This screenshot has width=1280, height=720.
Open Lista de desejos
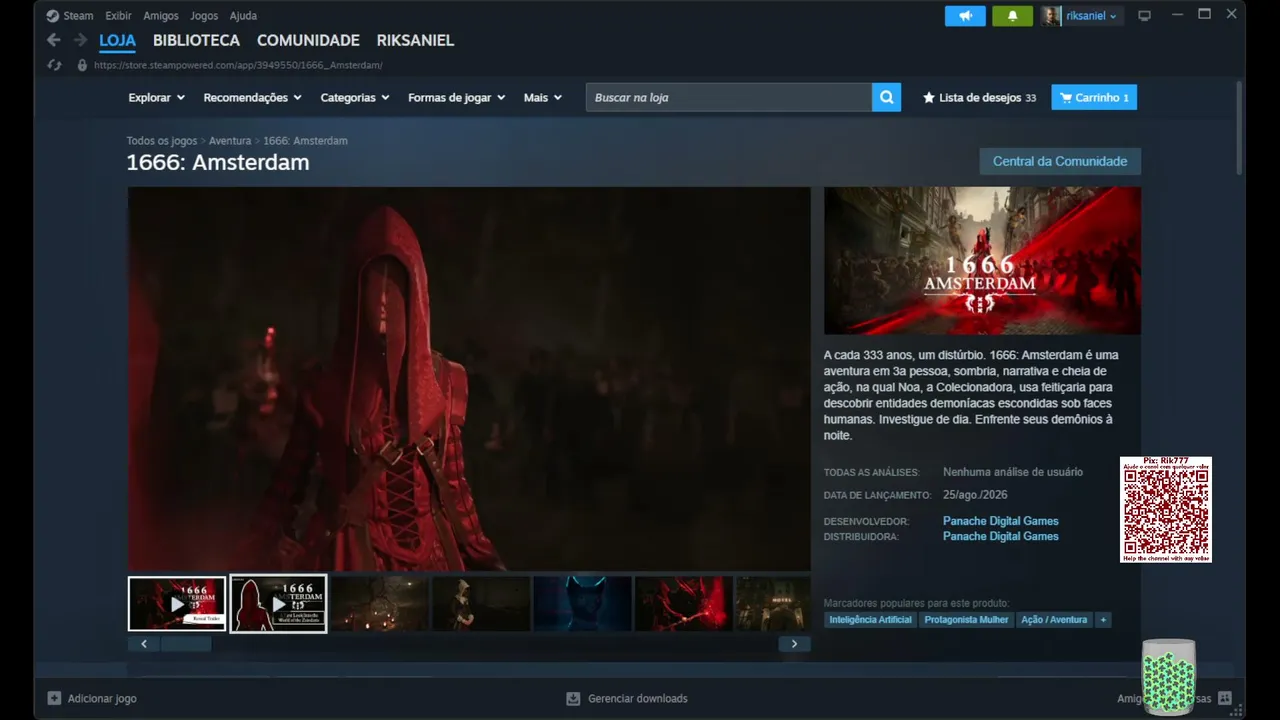tap(979, 98)
